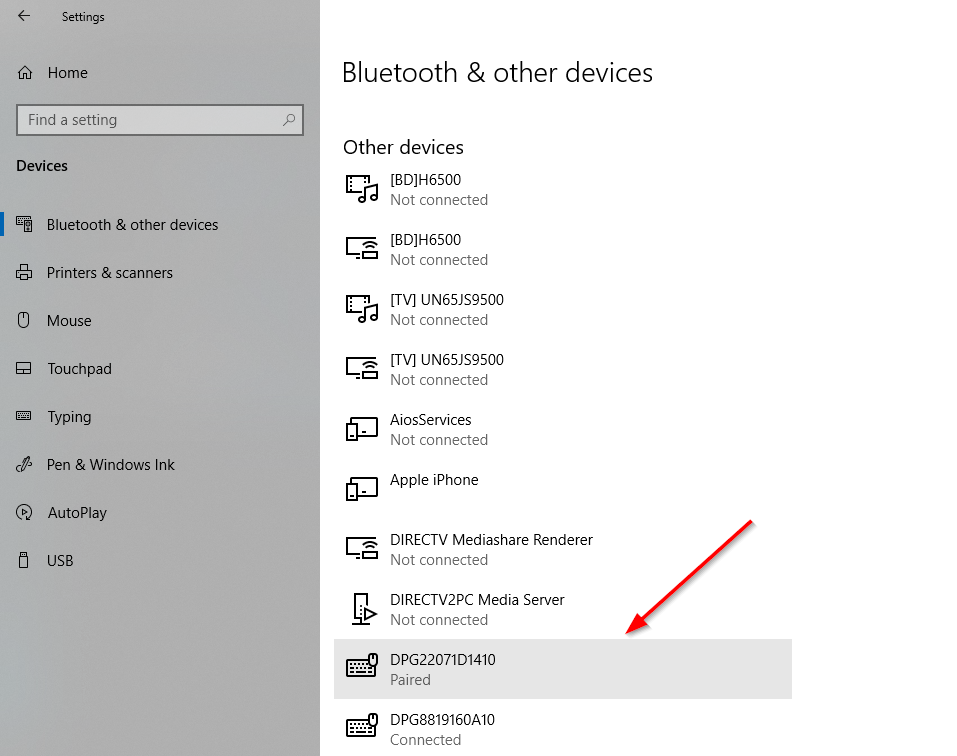This screenshot has width=957, height=756.
Task: Click the AiosServices device icon
Action: (362, 429)
